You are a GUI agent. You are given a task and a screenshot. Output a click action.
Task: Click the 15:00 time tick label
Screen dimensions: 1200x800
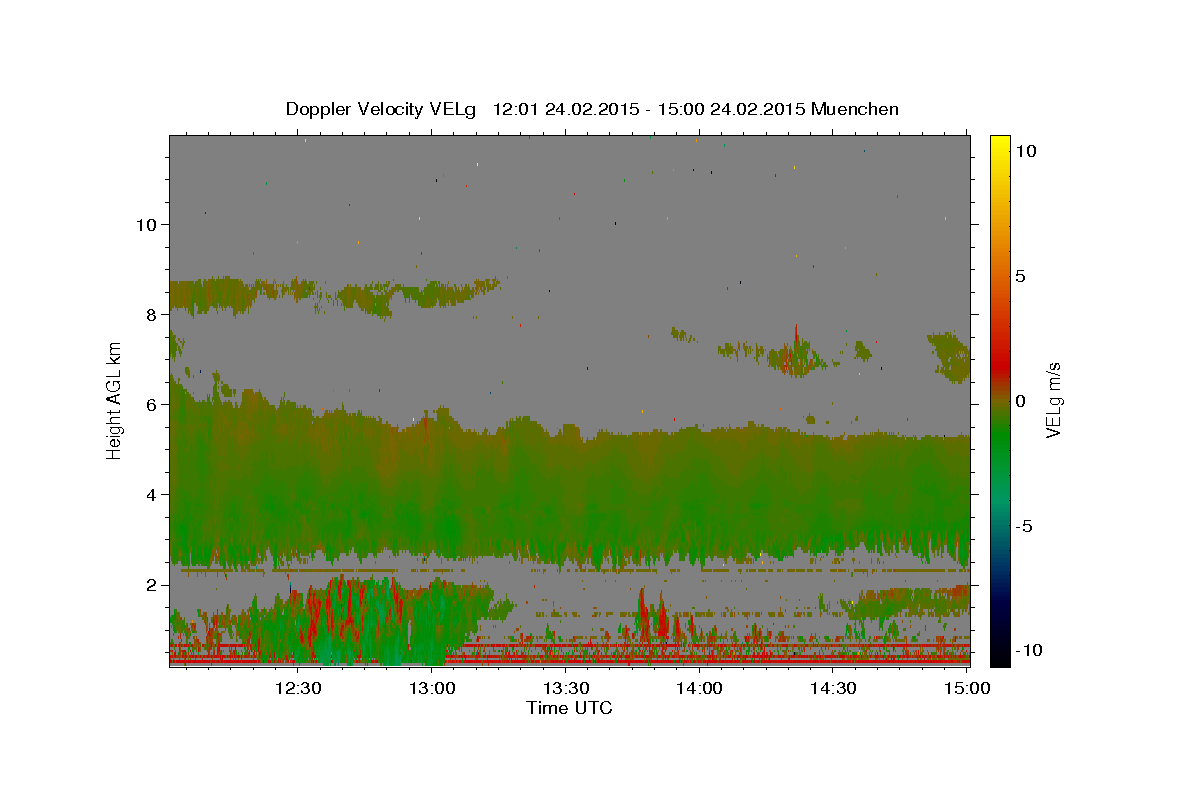[x=965, y=688]
